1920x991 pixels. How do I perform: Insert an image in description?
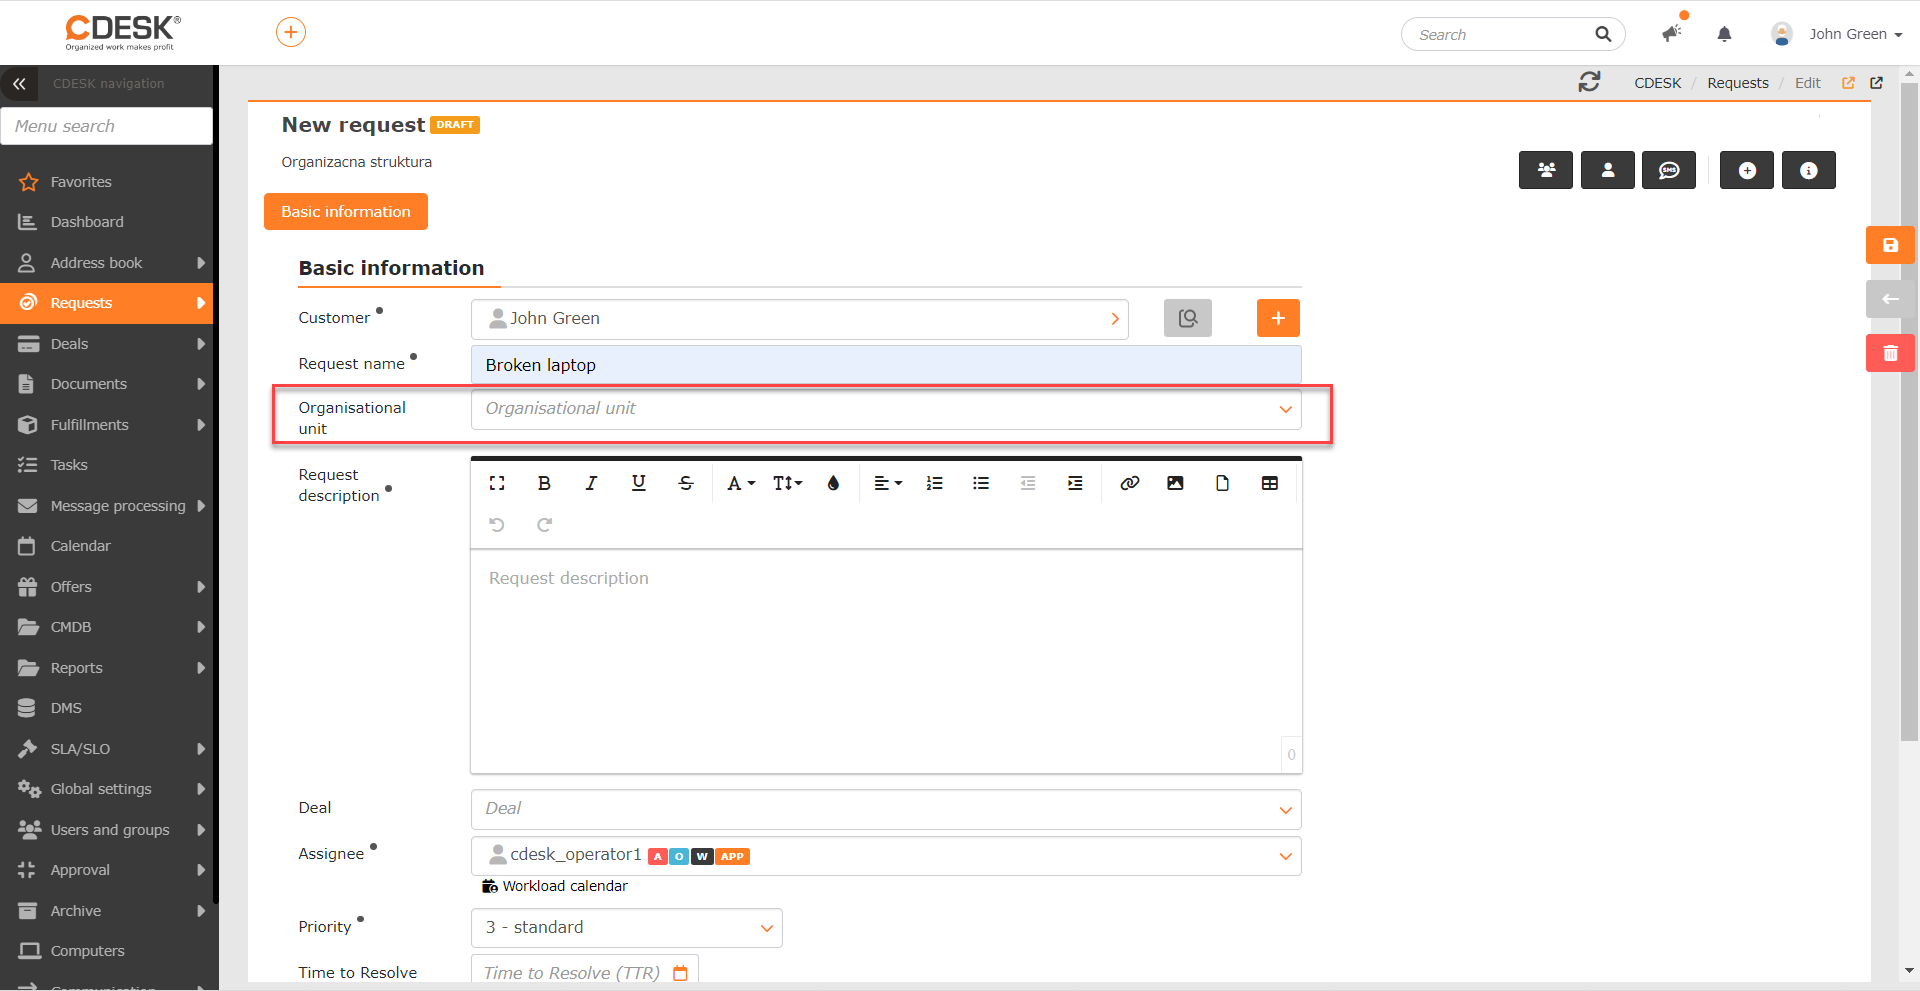click(1175, 483)
